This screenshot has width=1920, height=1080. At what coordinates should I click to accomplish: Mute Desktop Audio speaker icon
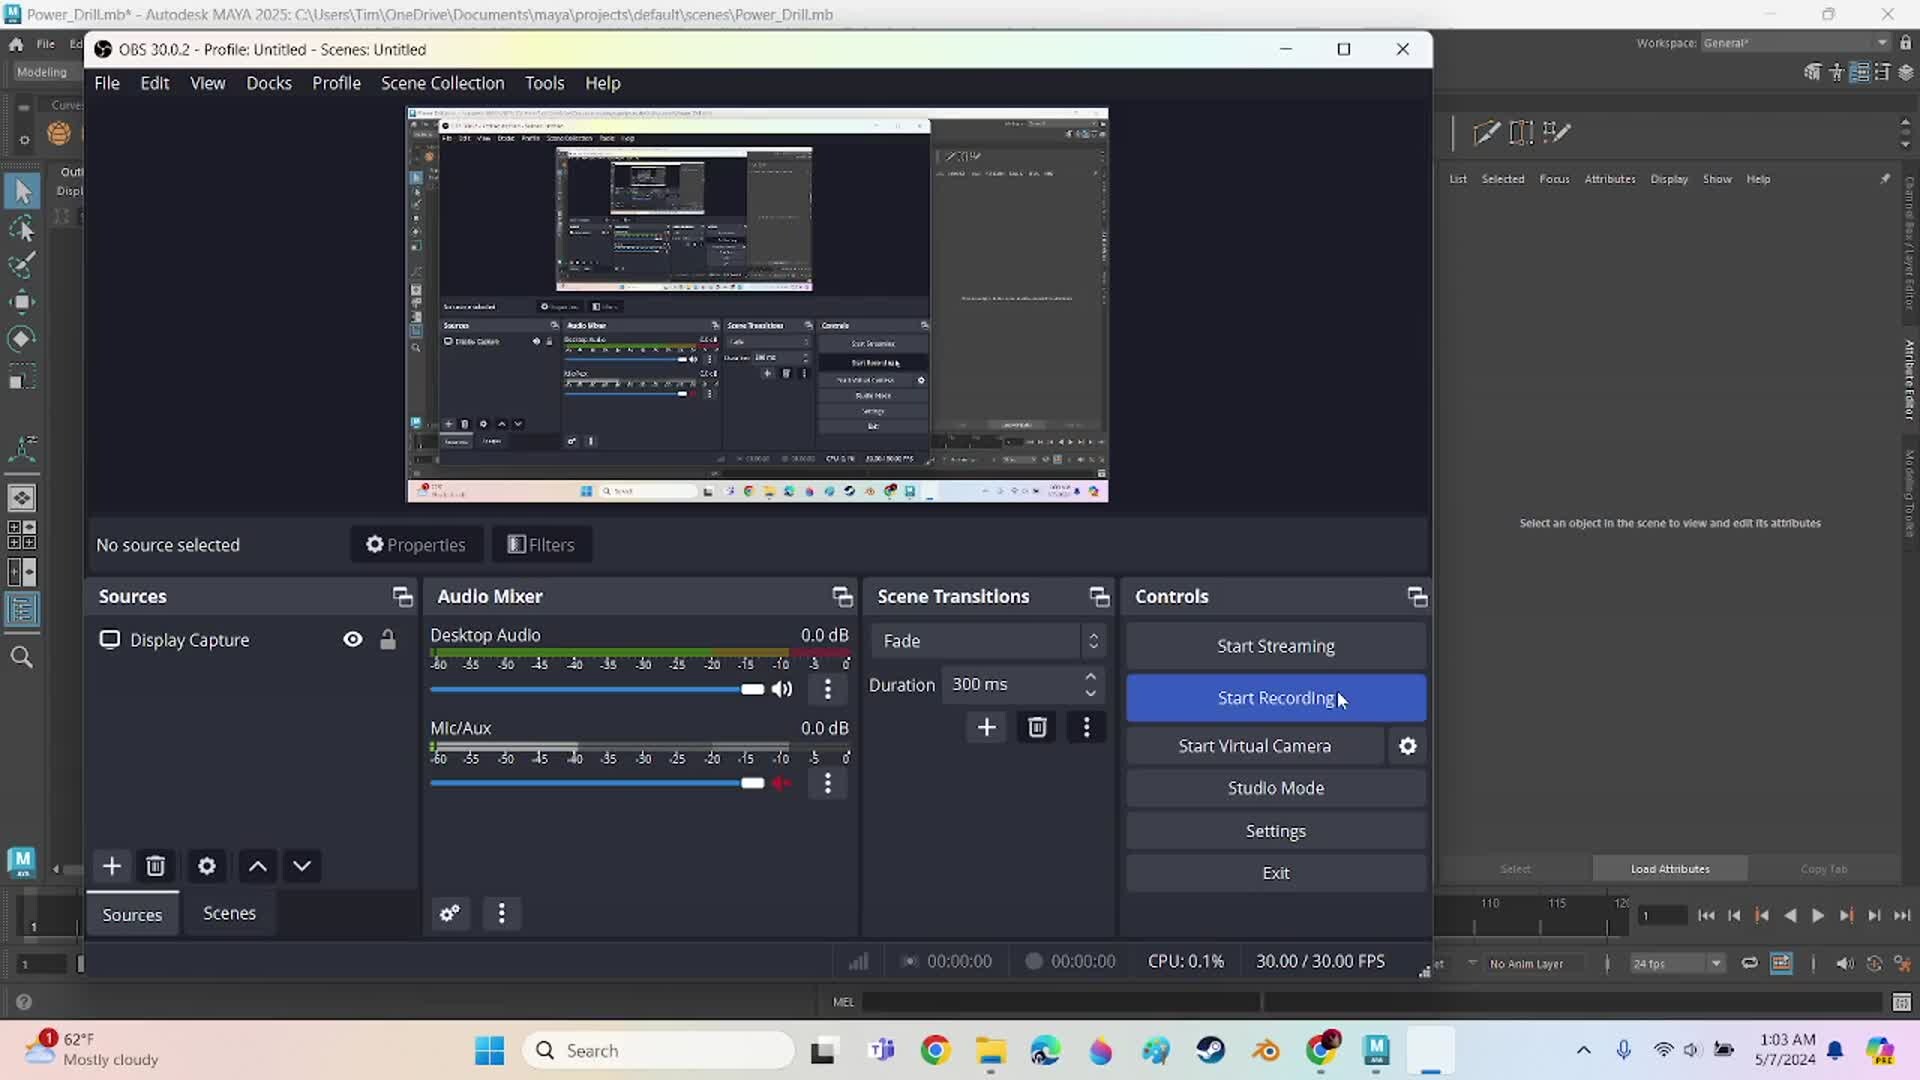(782, 689)
